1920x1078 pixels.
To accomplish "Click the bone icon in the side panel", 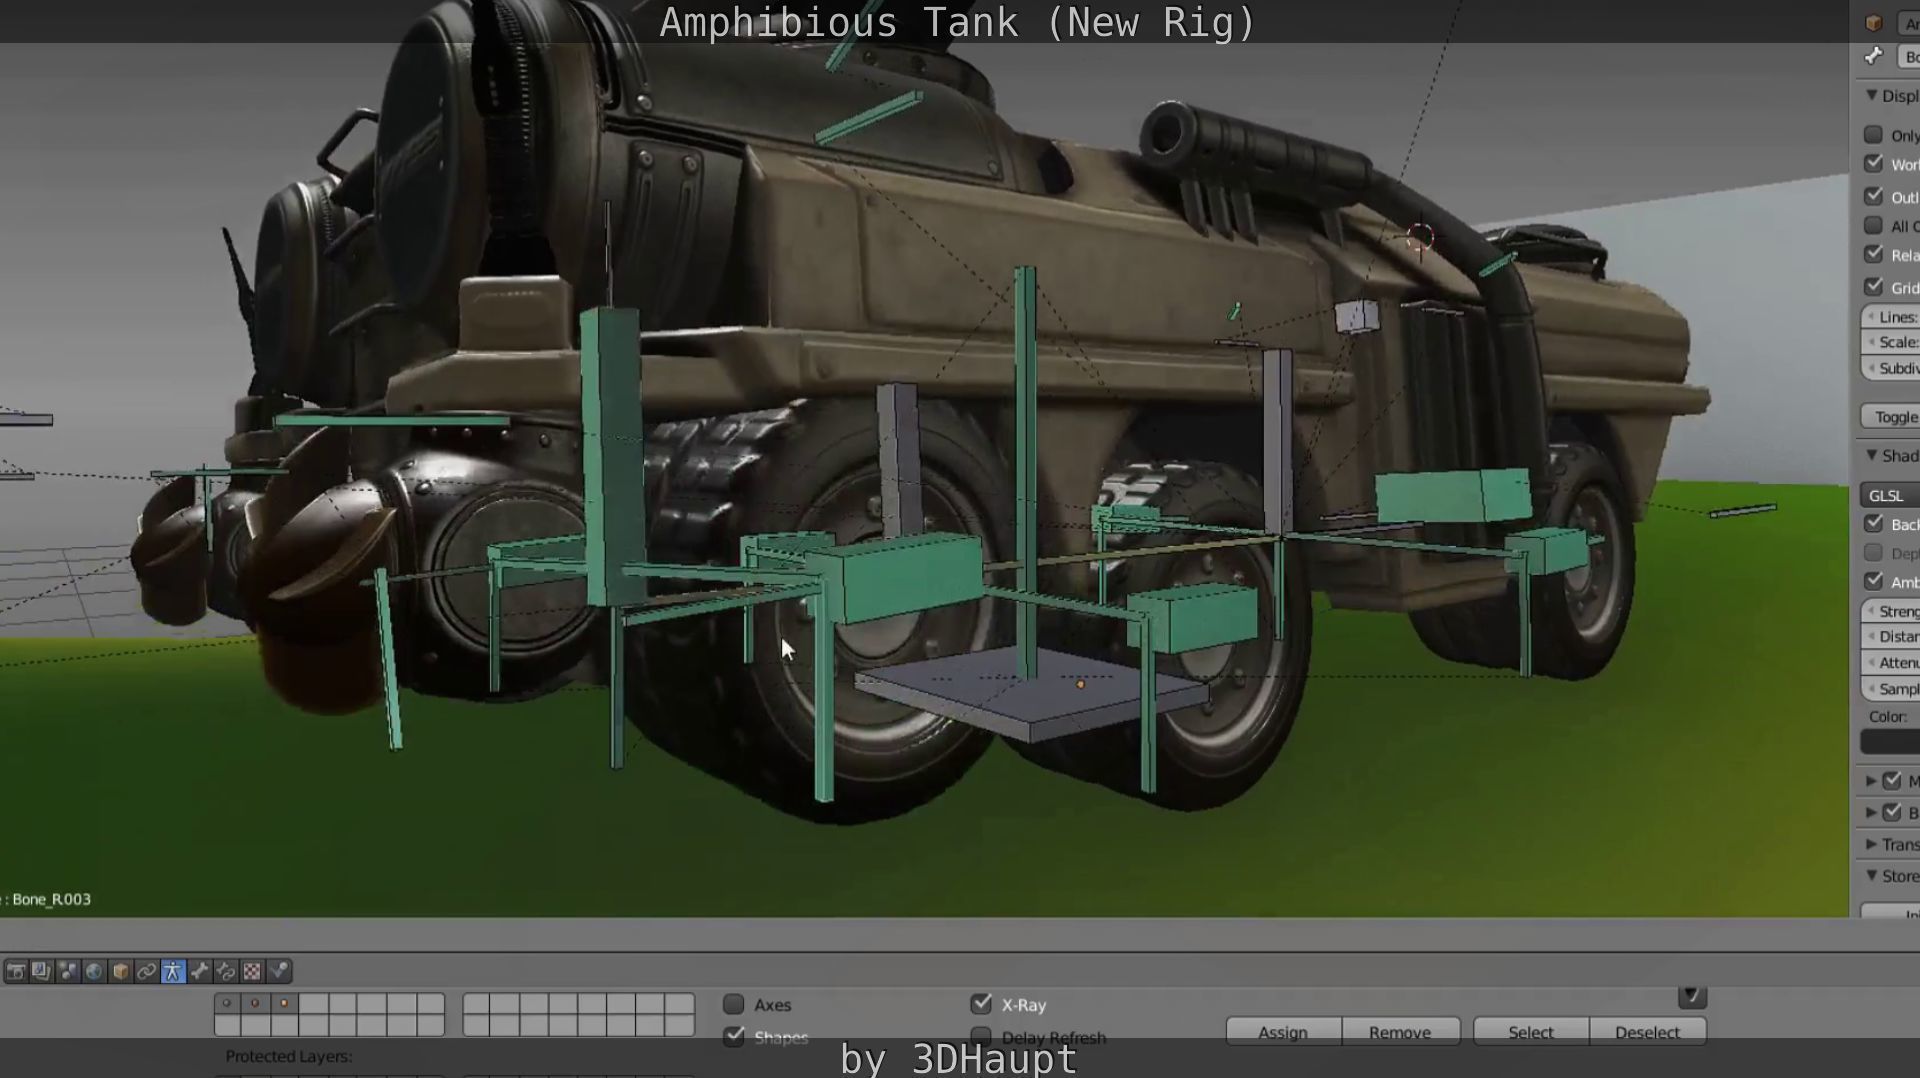I will tap(1874, 57).
